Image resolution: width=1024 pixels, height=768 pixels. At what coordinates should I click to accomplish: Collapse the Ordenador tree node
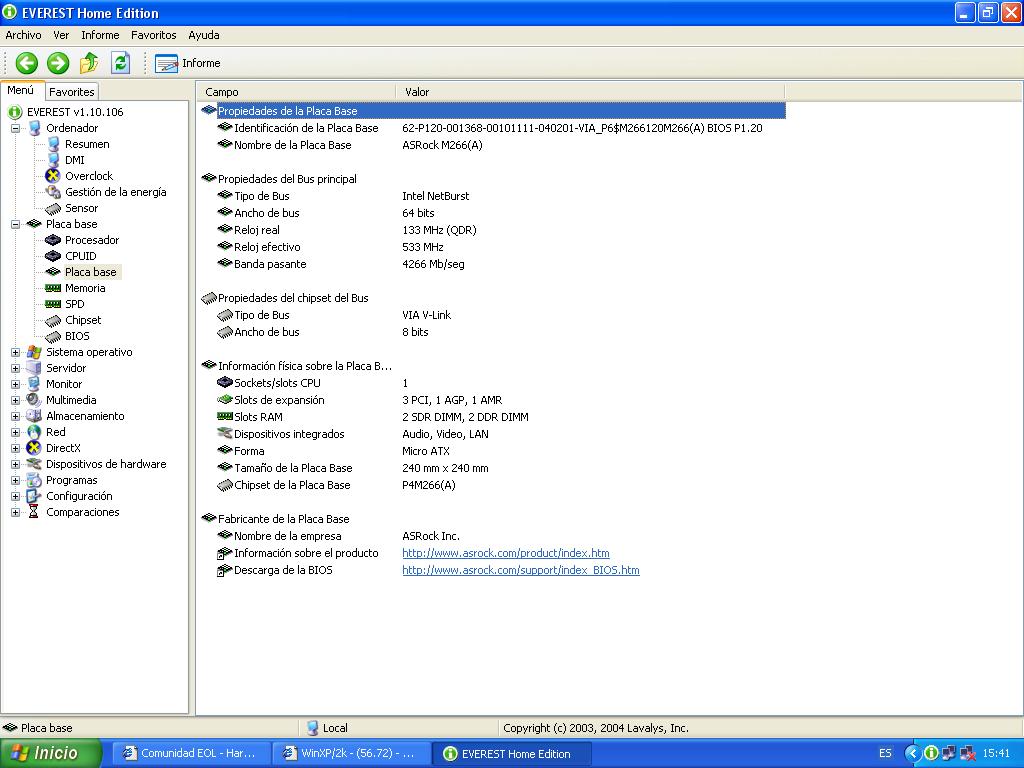point(16,129)
